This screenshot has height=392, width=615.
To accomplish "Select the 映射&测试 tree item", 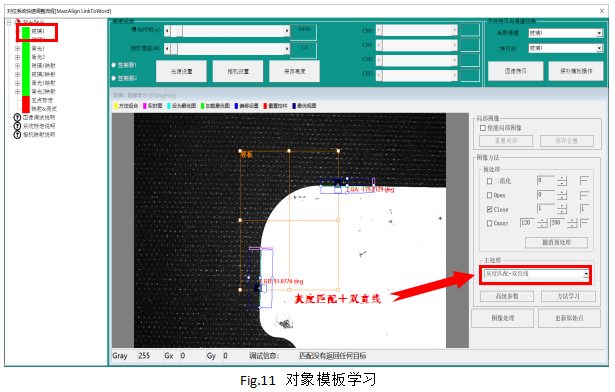I will click(44, 109).
